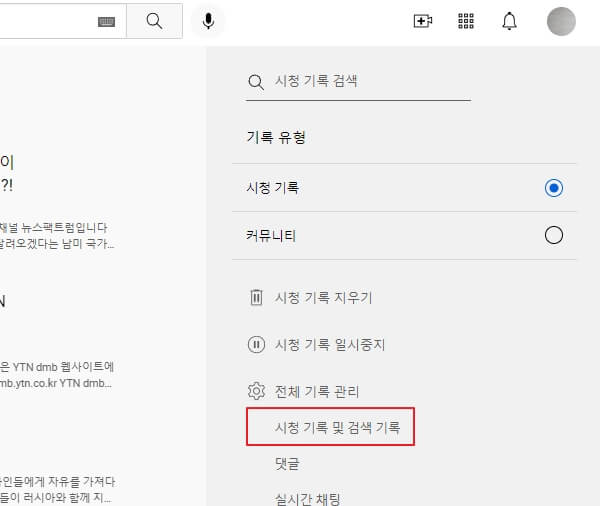Click the trash icon for 시청 기록 지우기
The height and width of the screenshot is (506, 600).
tap(256, 297)
